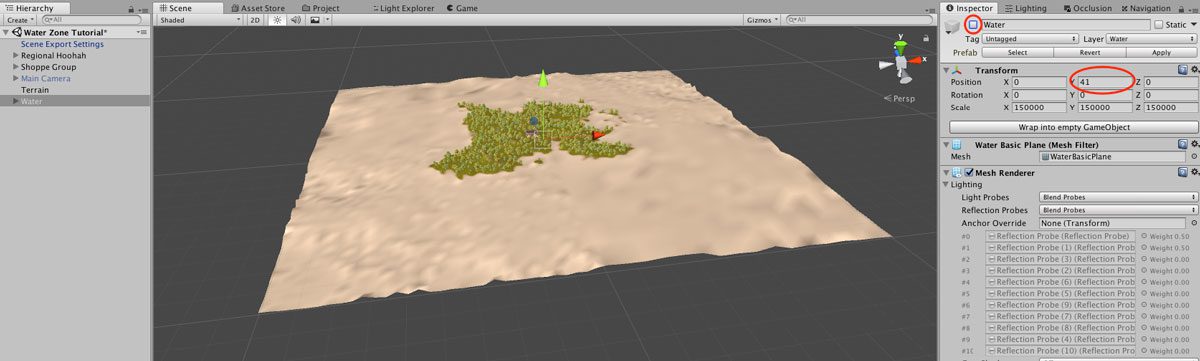Open the Tag dropdown (Untagged)
Screen dimensions: 1200x361
click(x=1031, y=39)
